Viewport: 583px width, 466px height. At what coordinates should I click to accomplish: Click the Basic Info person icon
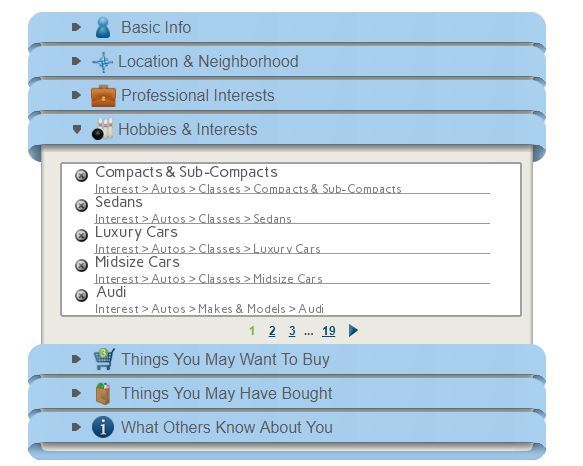pyautogui.click(x=103, y=27)
